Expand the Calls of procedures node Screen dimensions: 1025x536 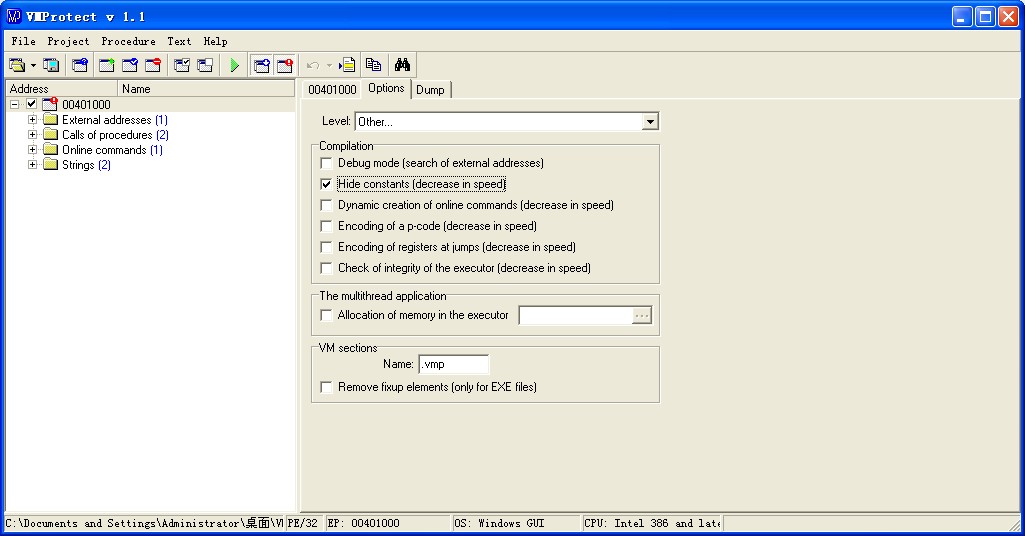click(32, 134)
